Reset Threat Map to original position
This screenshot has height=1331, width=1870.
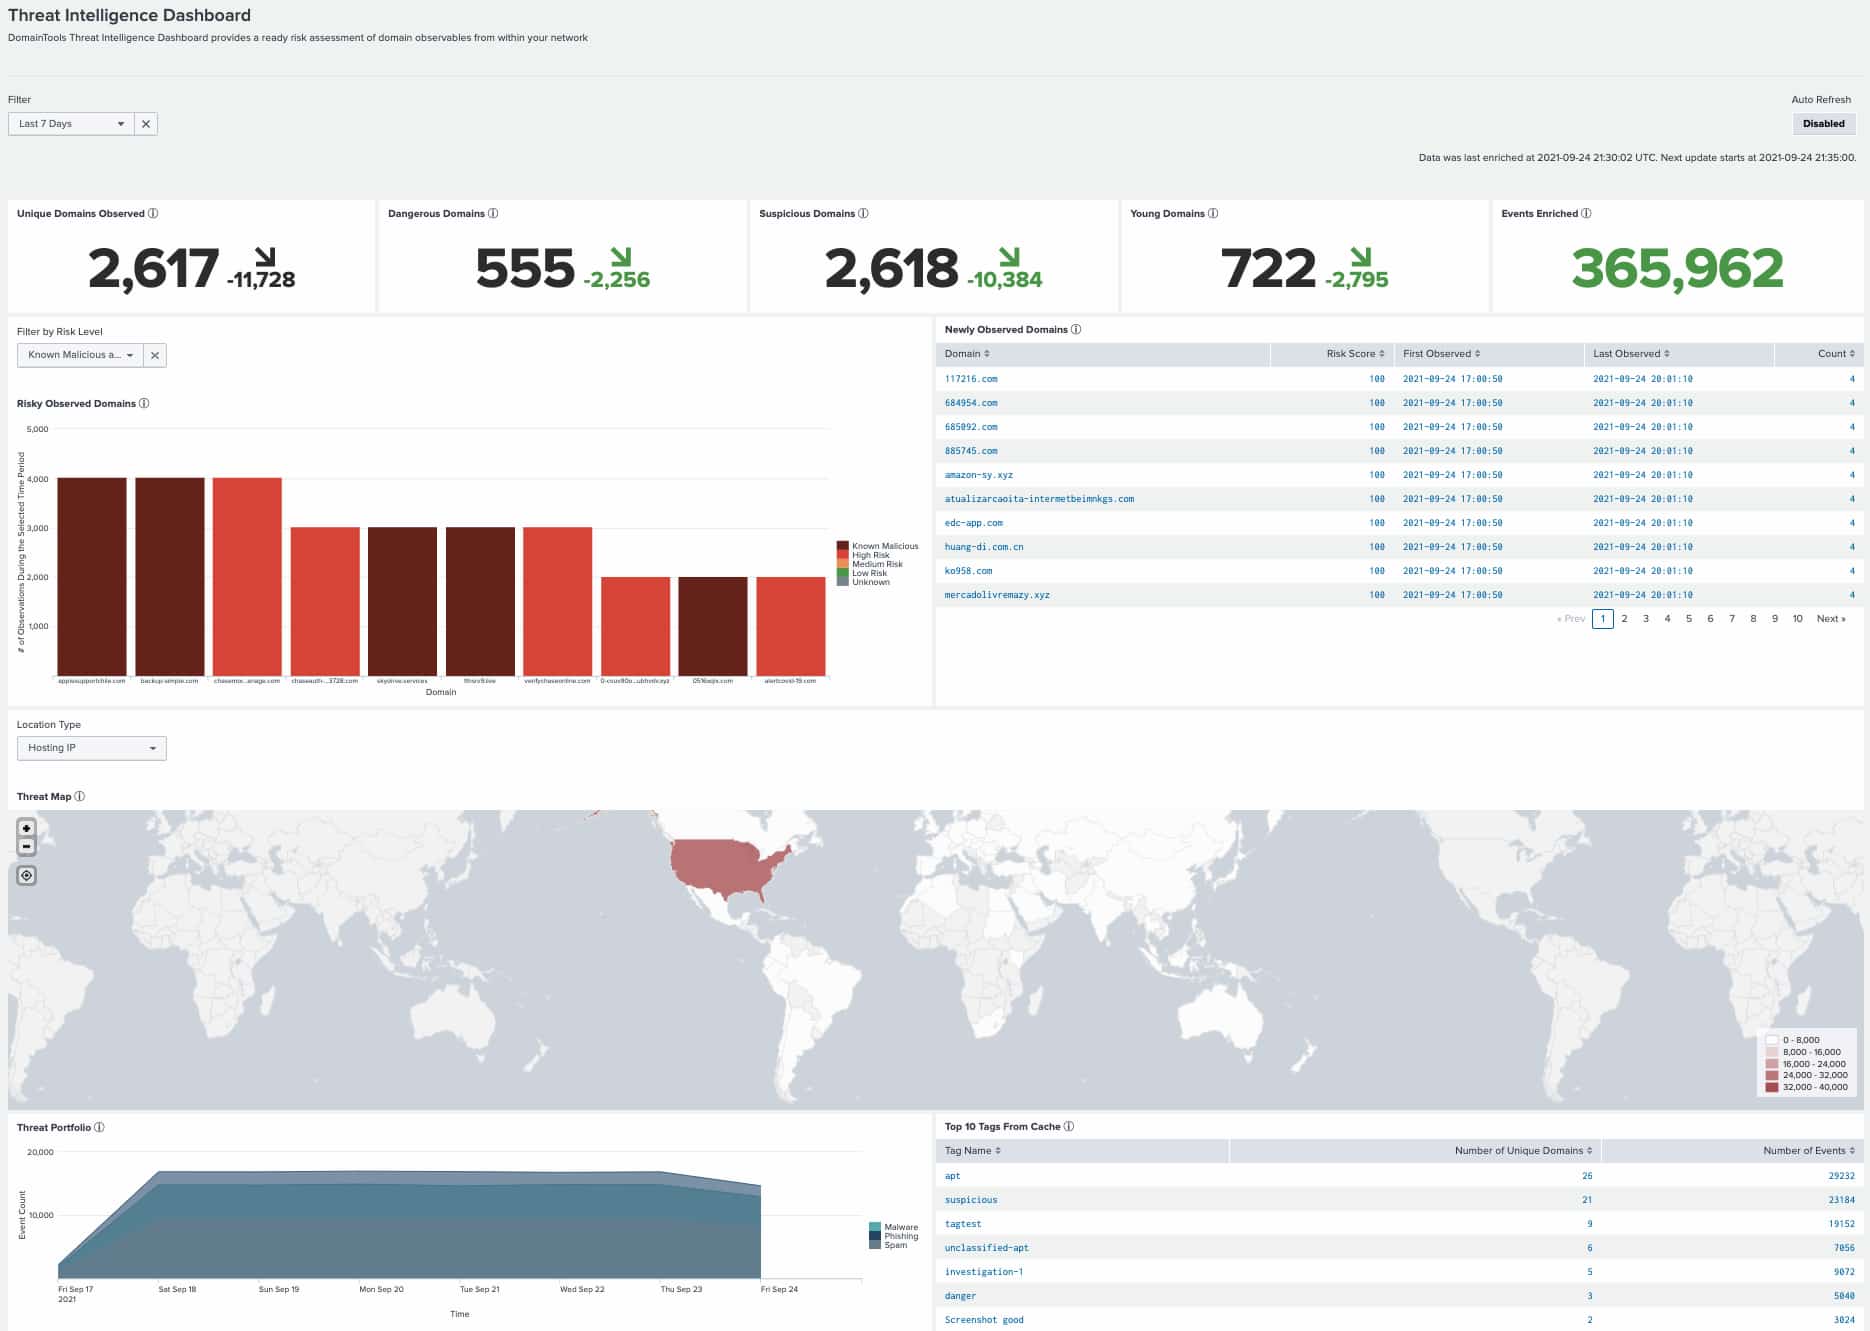(x=27, y=875)
